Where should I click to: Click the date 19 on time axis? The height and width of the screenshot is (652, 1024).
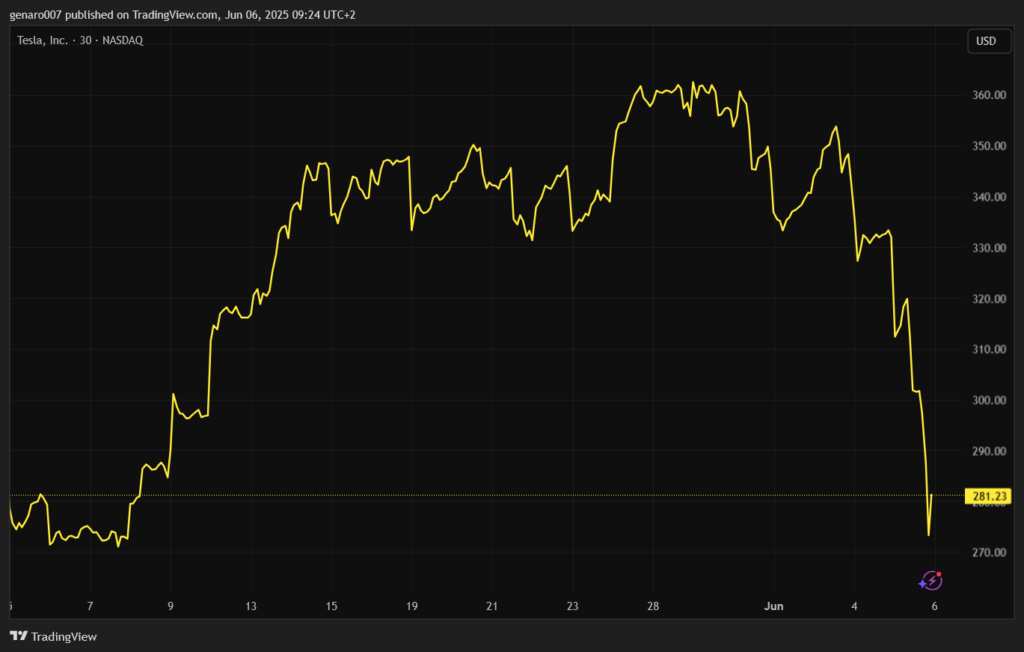coord(412,606)
